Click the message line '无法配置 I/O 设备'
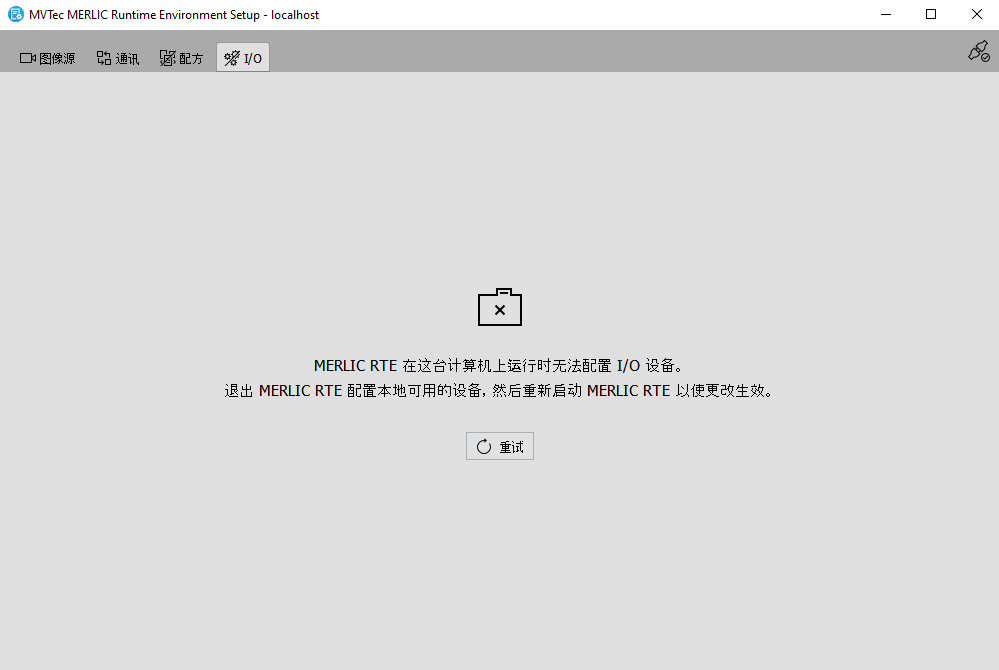Viewport: 999px width, 670px height. (x=500, y=366)
